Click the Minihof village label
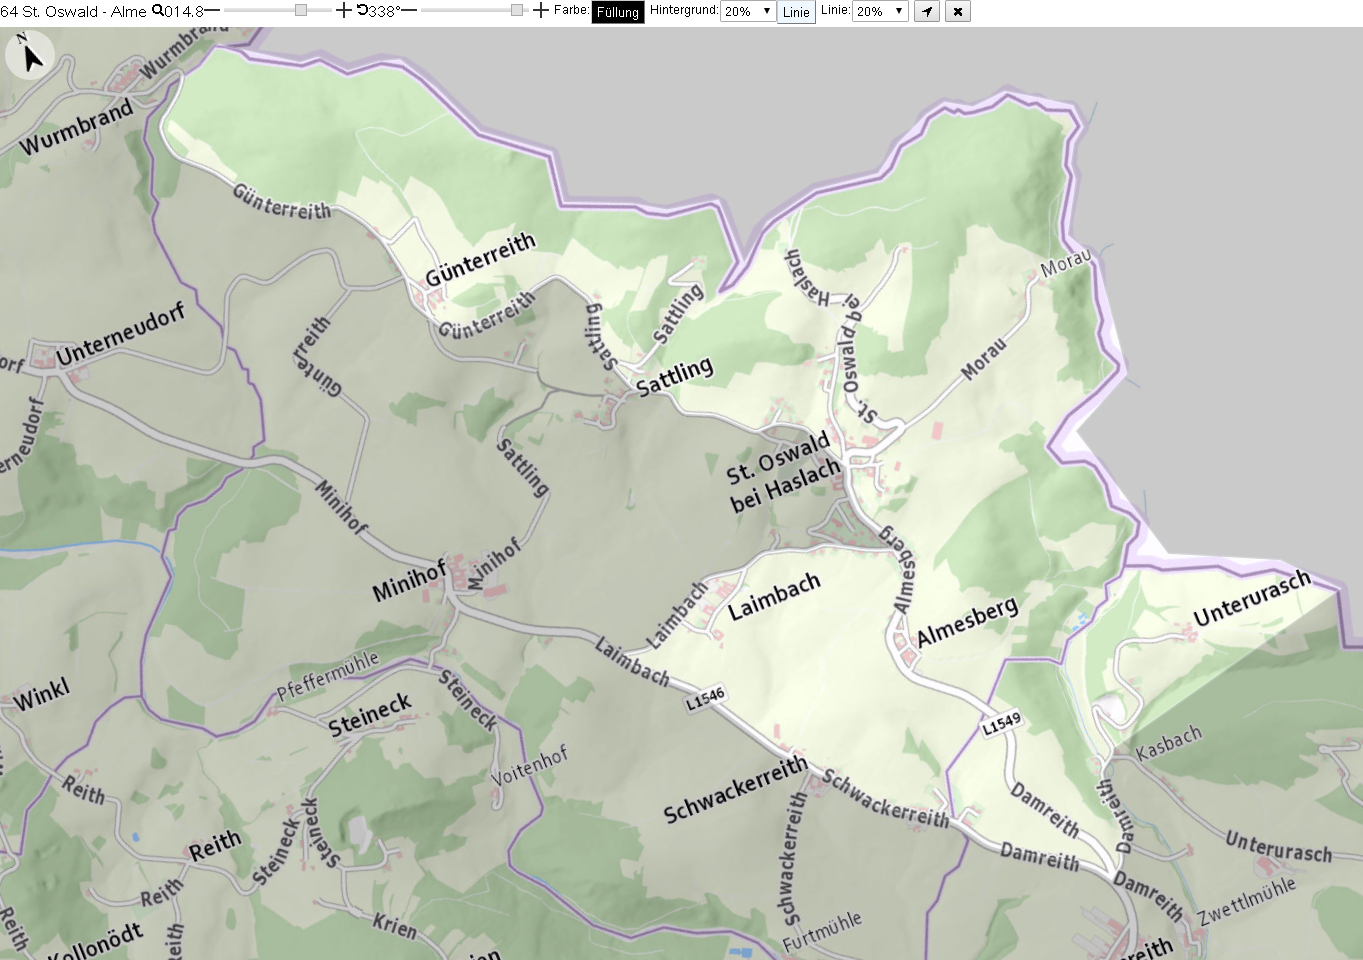 pos(409,581)
